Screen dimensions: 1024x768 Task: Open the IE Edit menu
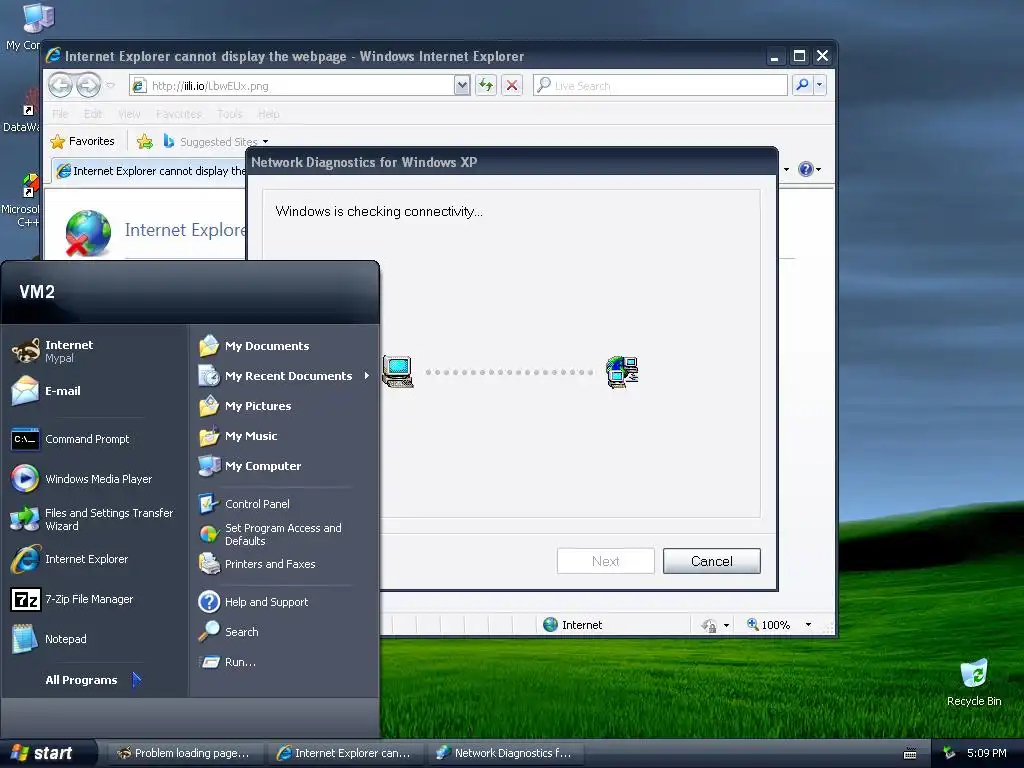[93, 114]
